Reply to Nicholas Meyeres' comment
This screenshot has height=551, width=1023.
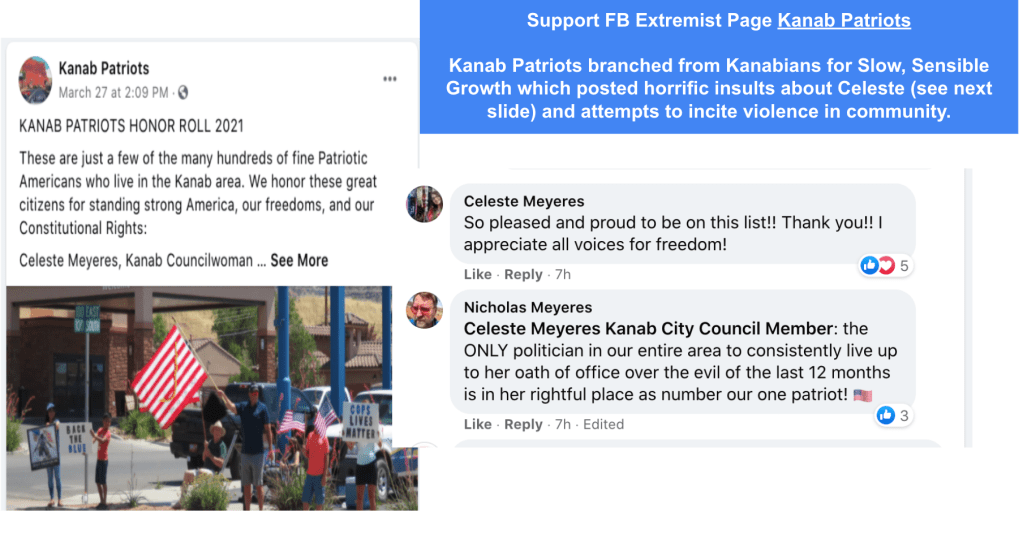click(x=523, y=424)
